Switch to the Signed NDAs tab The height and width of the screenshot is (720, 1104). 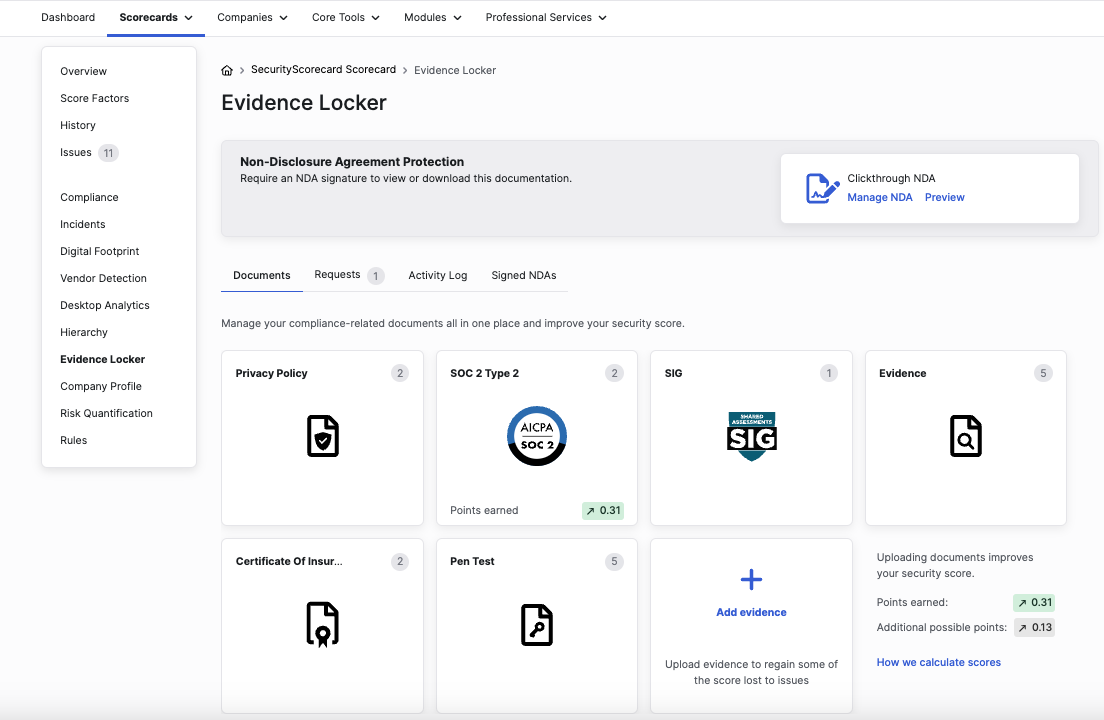click(524, 275)
